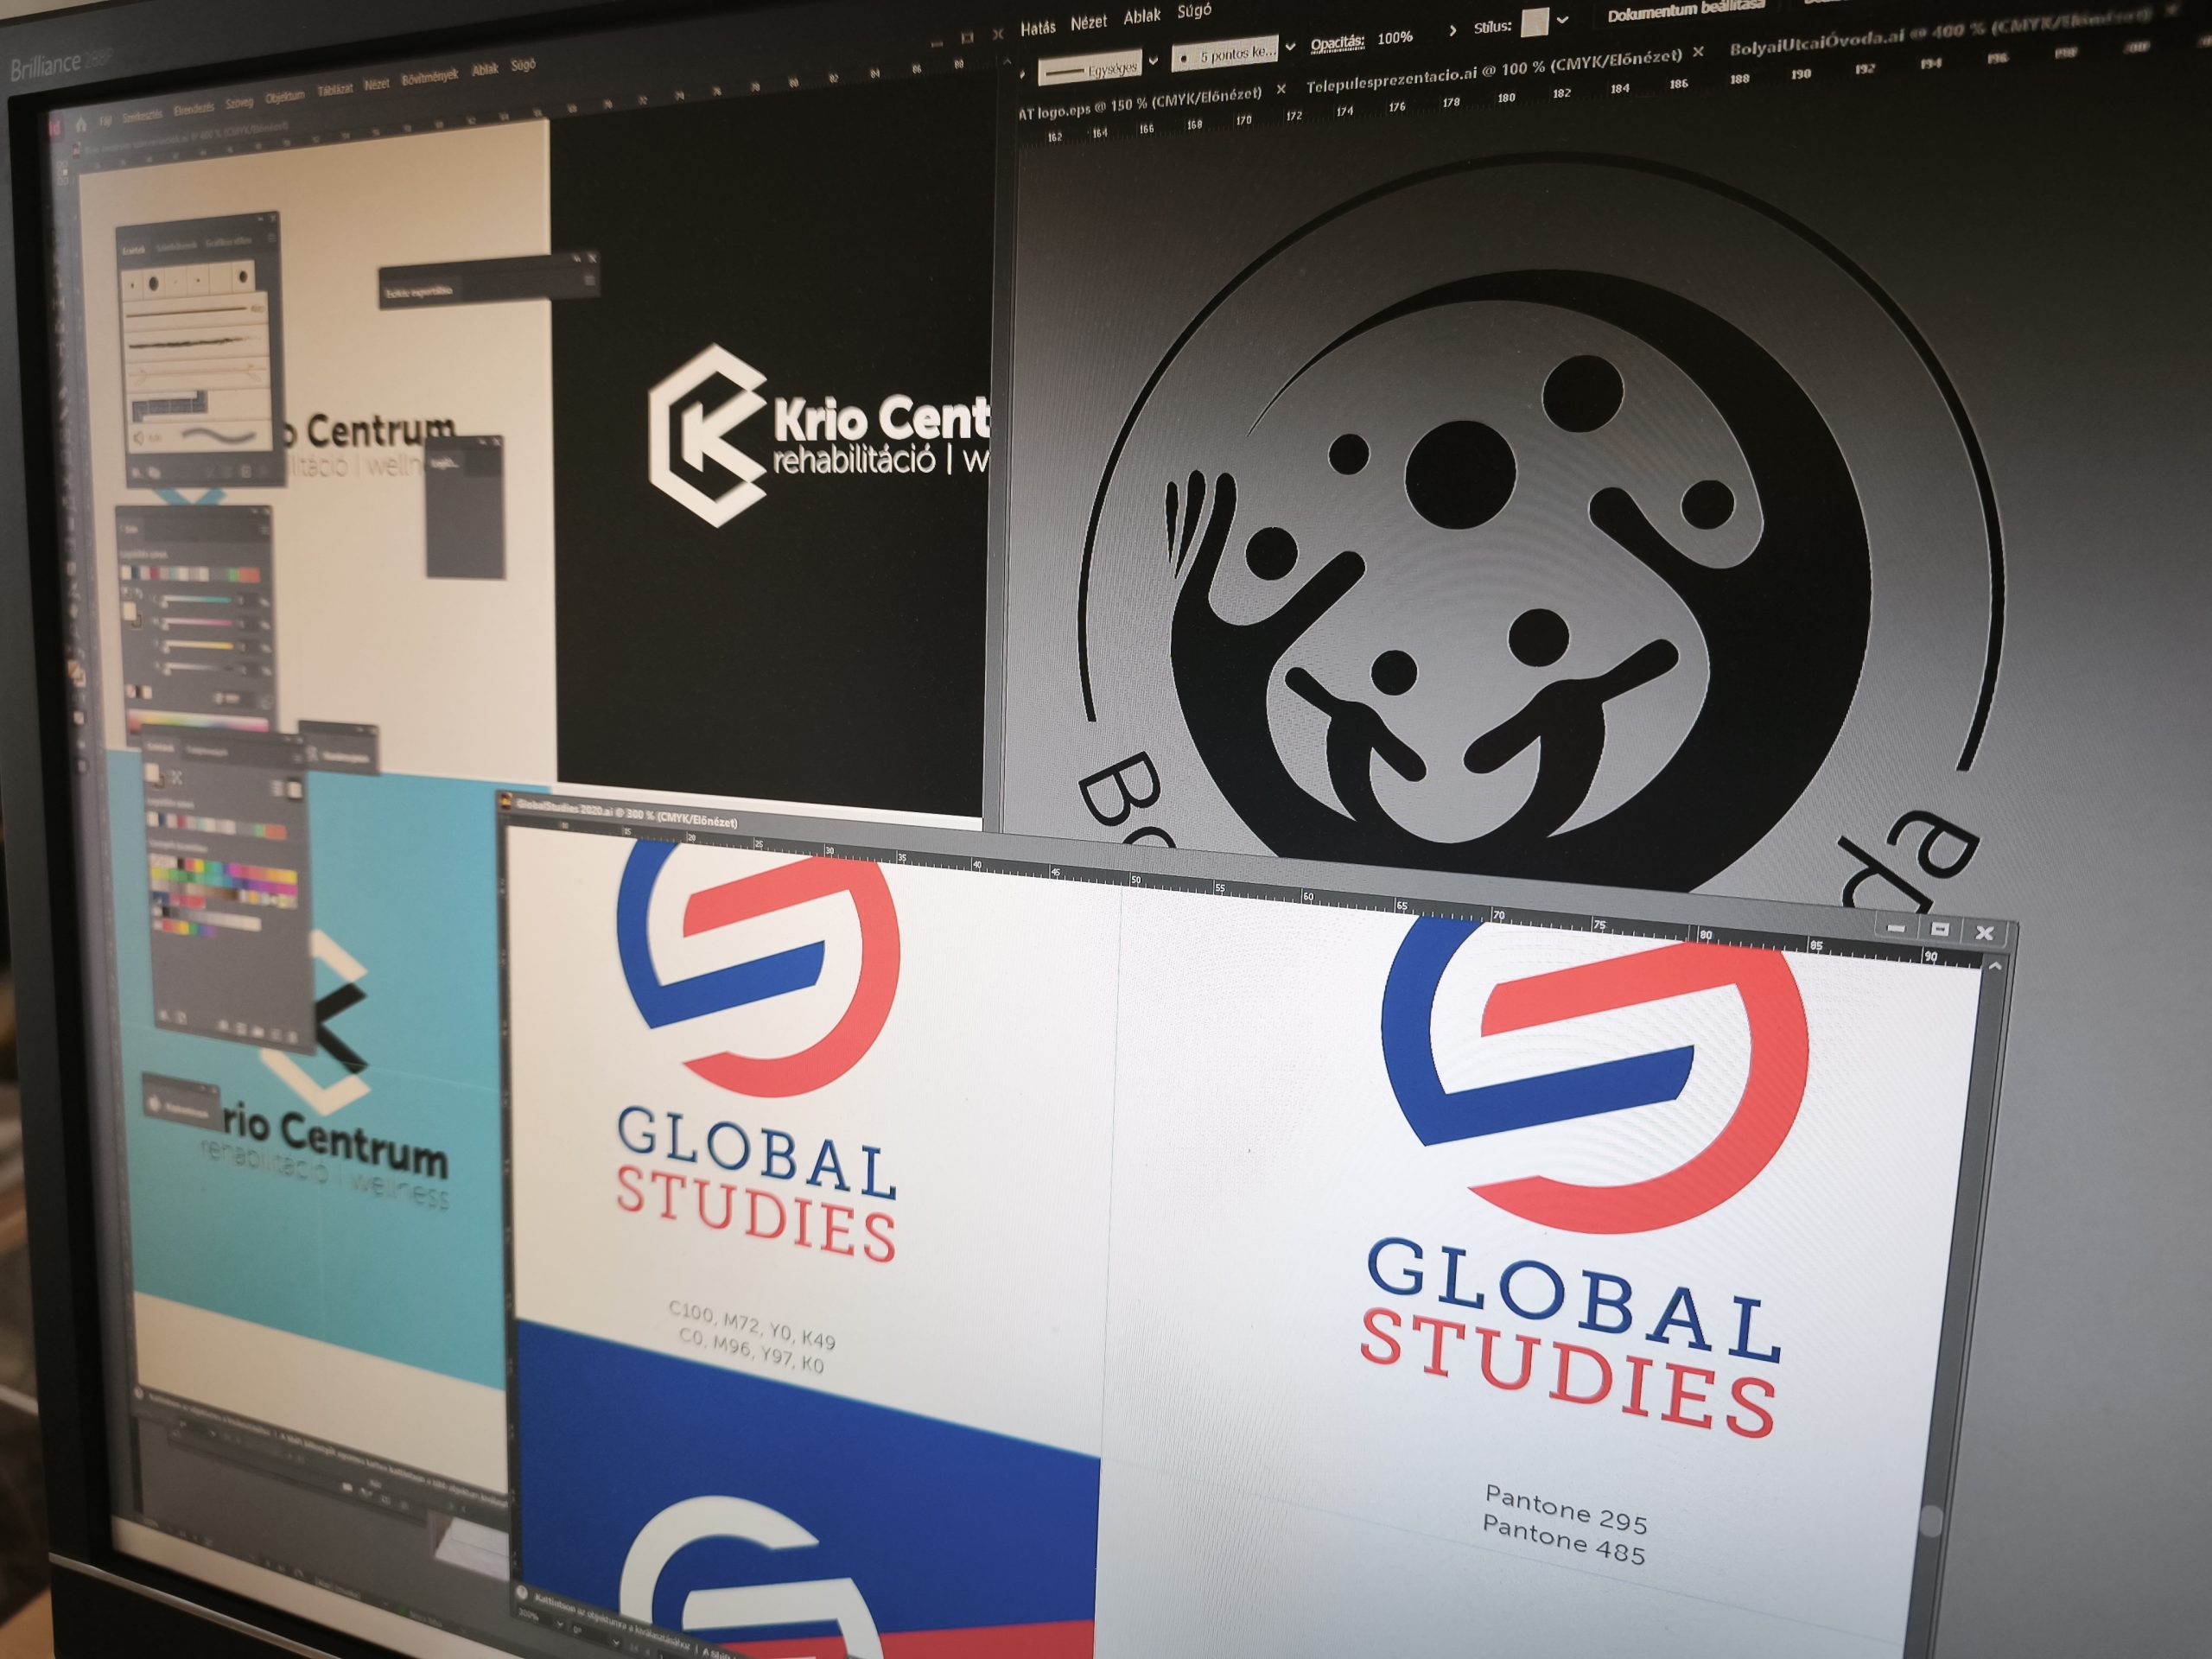Click the Dokumentum beállítása button
The width and height of the screenshot is (2212, 1659).
point(1685,11)
